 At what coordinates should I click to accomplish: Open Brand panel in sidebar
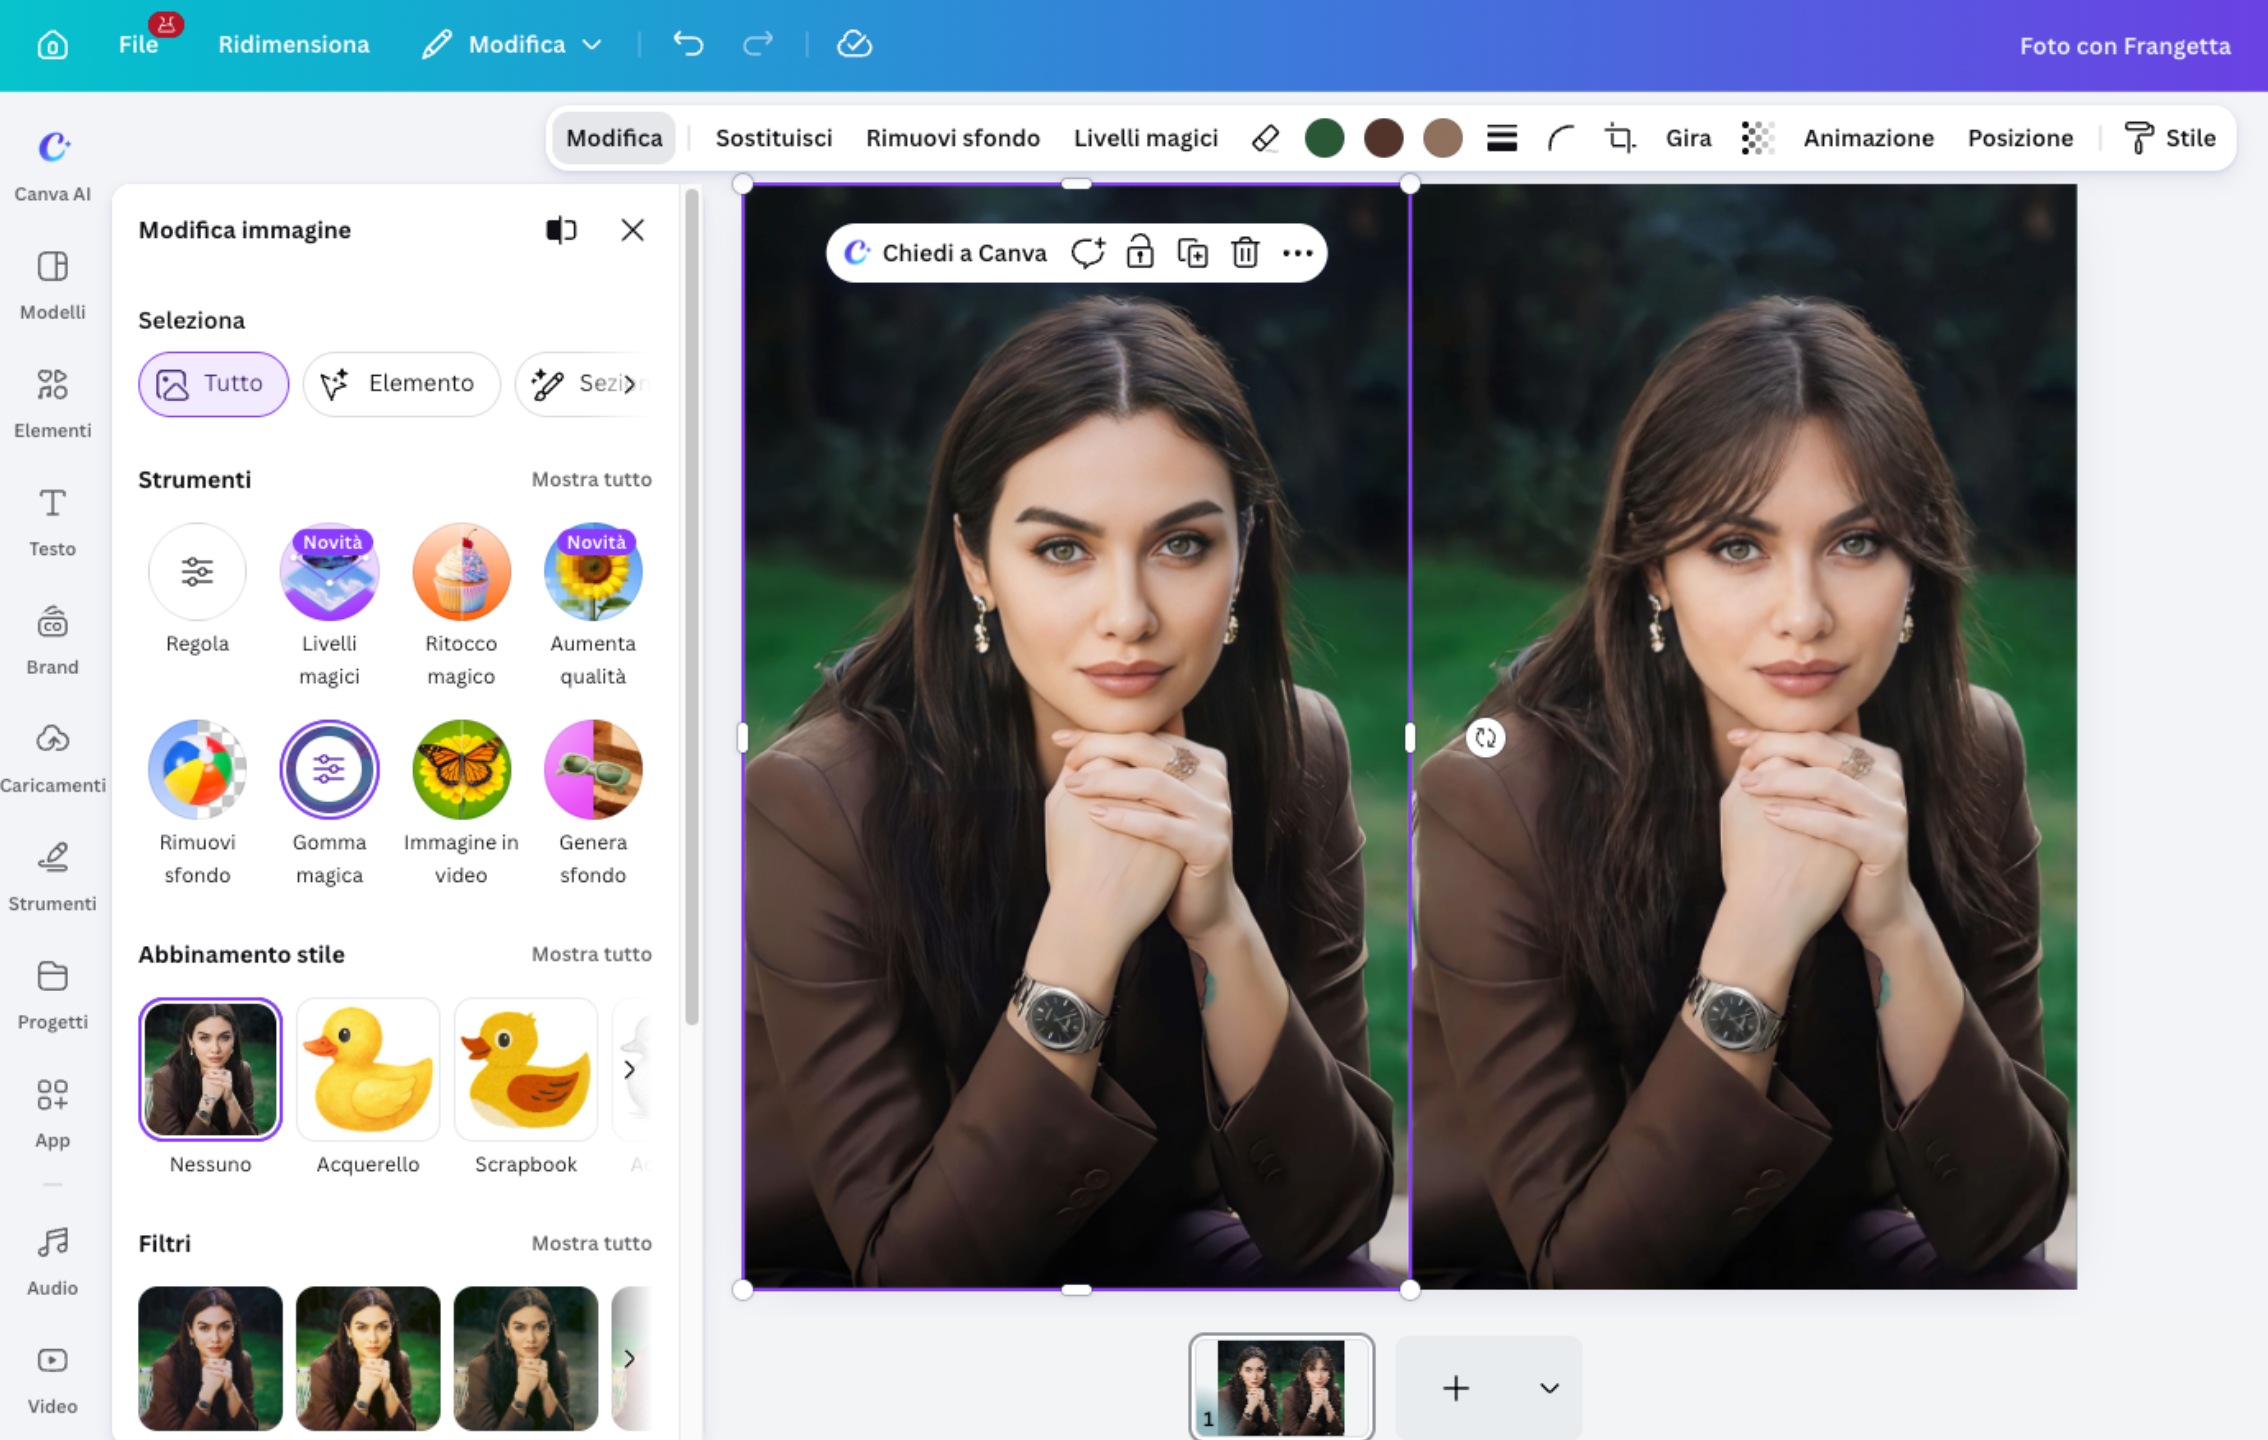[52, 638]
